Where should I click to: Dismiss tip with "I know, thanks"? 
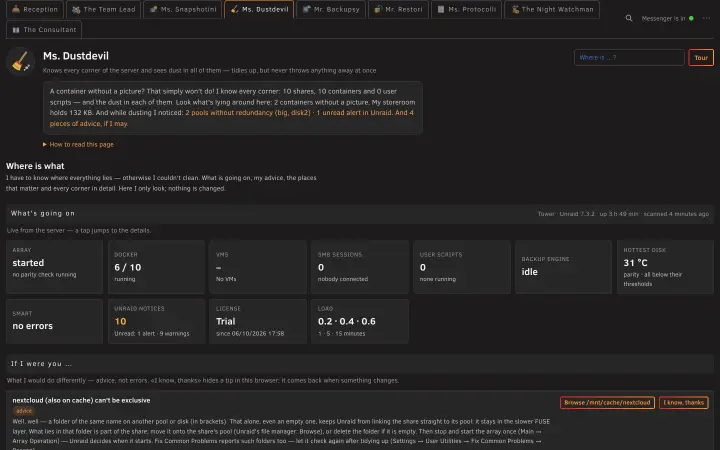tap(684, 403)
